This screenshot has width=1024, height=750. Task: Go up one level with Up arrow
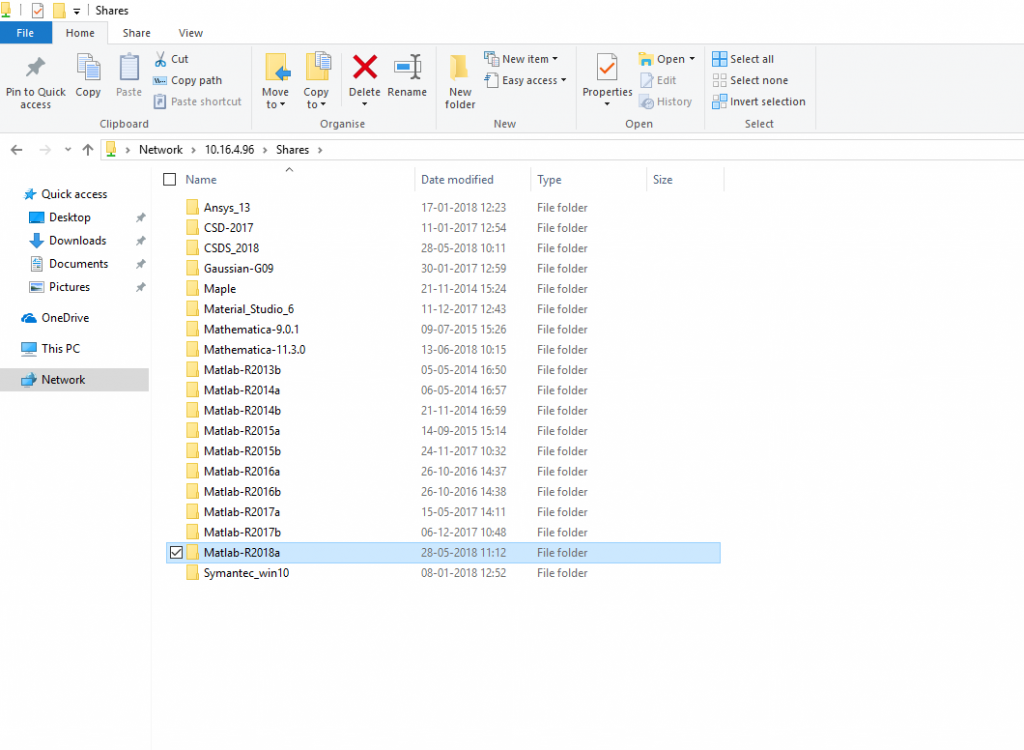click(88, 150)
